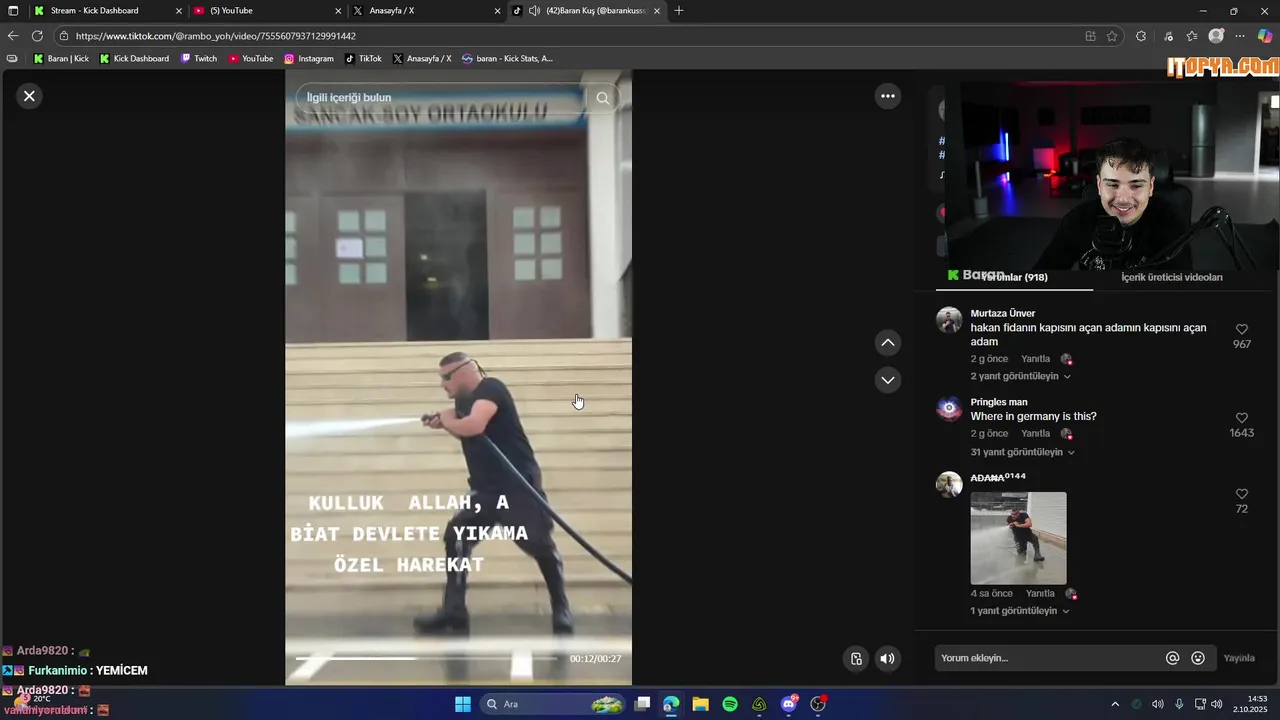
Task: Seek on the video progress bar
Action: [x=426, y=658]
